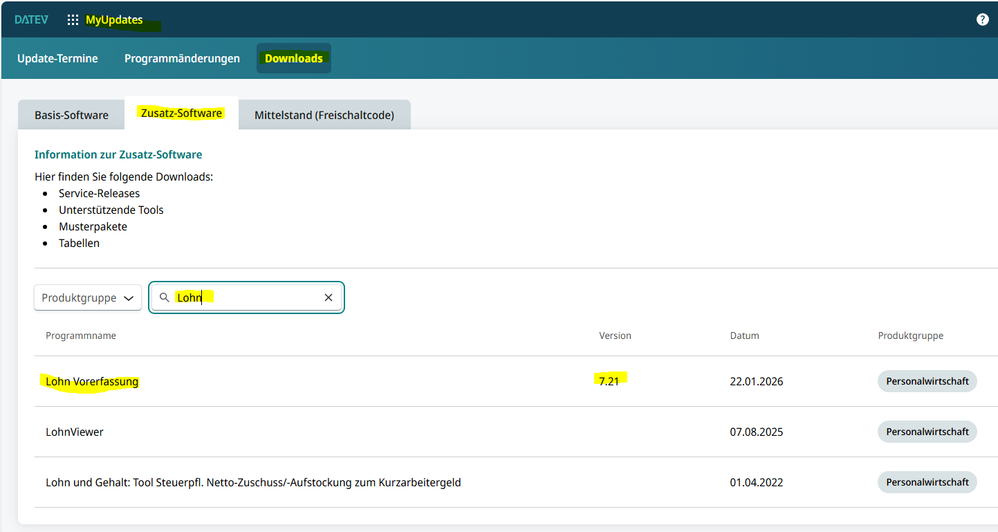This screenshot has height=532, width=998.
Task: Click the DATEV logo
Action: [x=31, y=20]
